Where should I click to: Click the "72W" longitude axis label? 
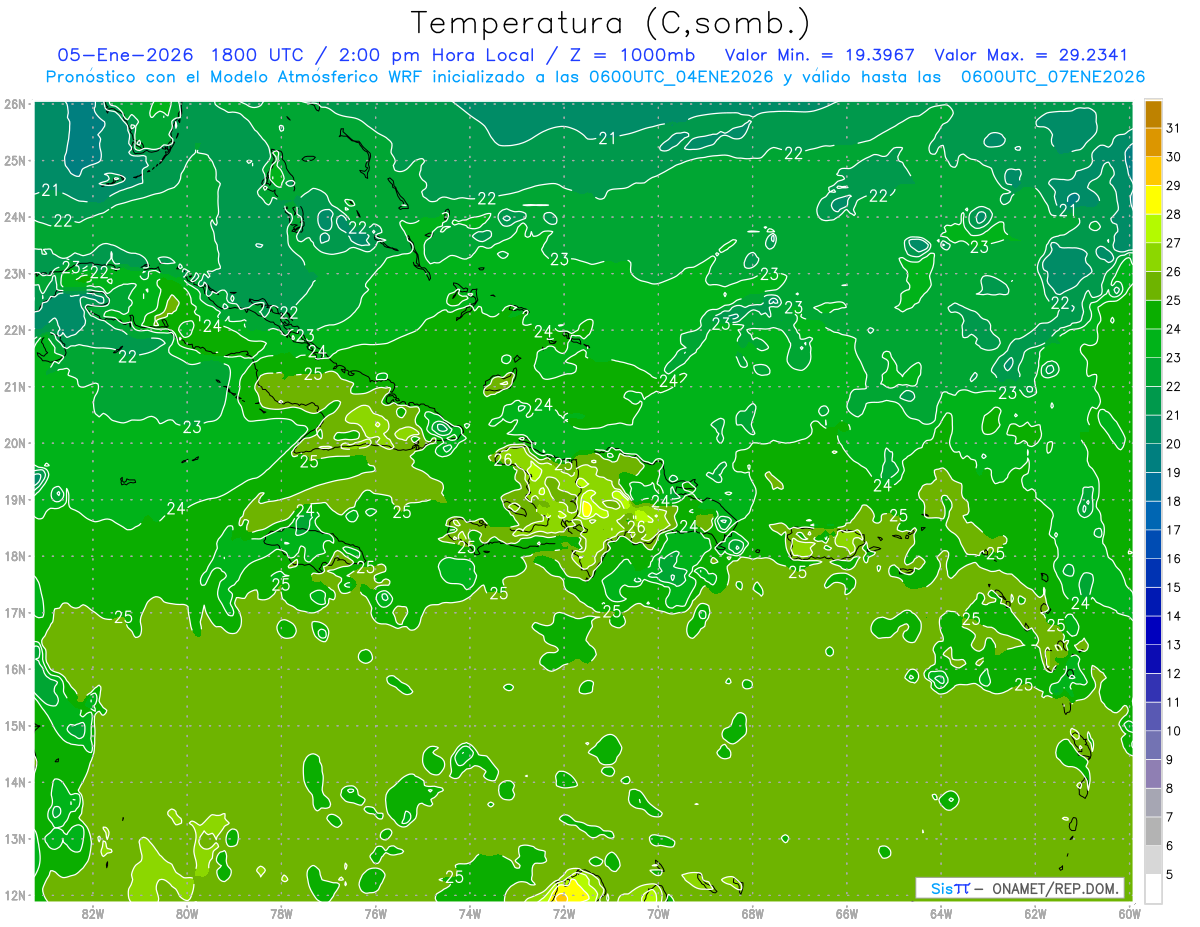(x=564, y=912)
